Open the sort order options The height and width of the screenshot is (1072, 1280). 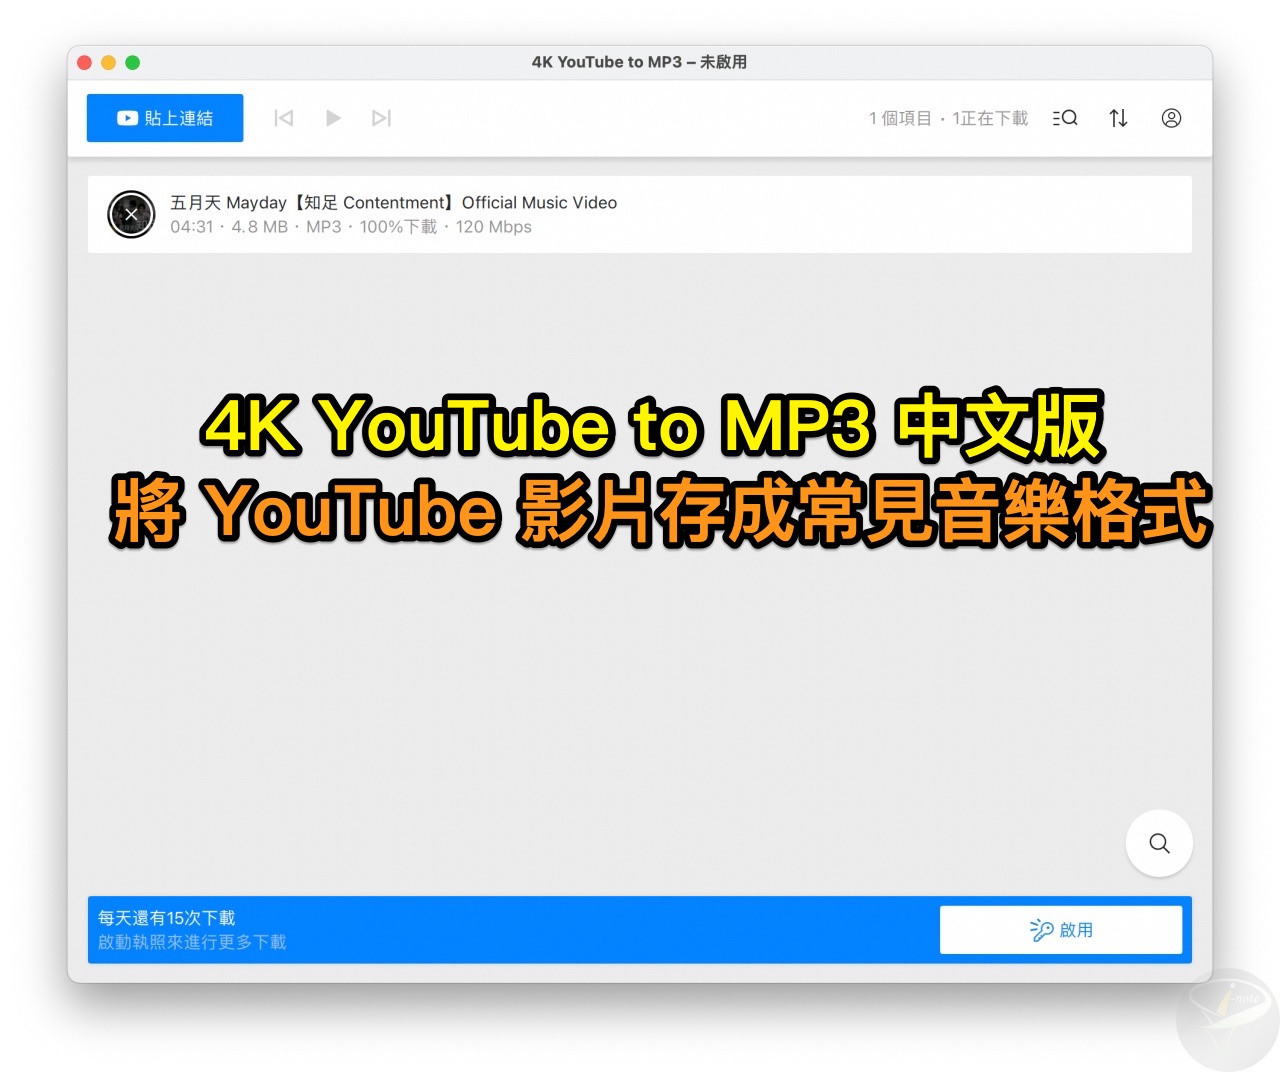[x=1118, y=118]
